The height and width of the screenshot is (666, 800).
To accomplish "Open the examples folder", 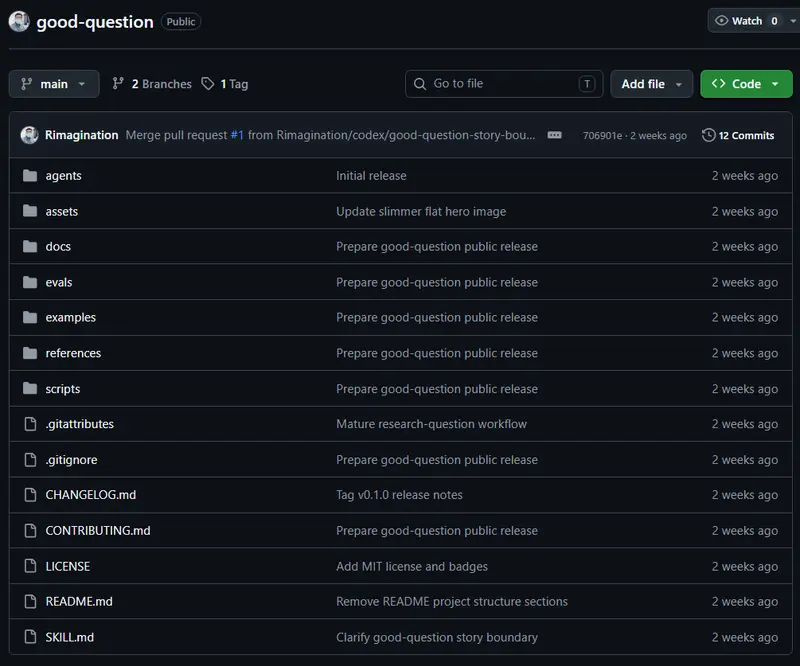I will tap(70, 317).
